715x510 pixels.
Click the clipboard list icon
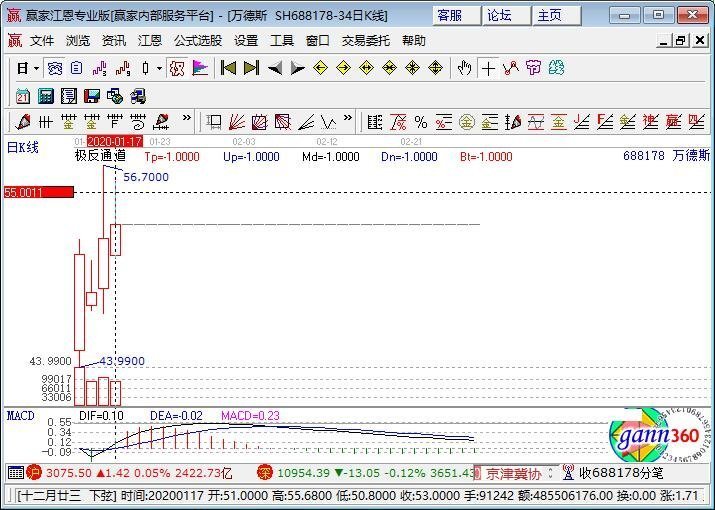pos(77,68)
